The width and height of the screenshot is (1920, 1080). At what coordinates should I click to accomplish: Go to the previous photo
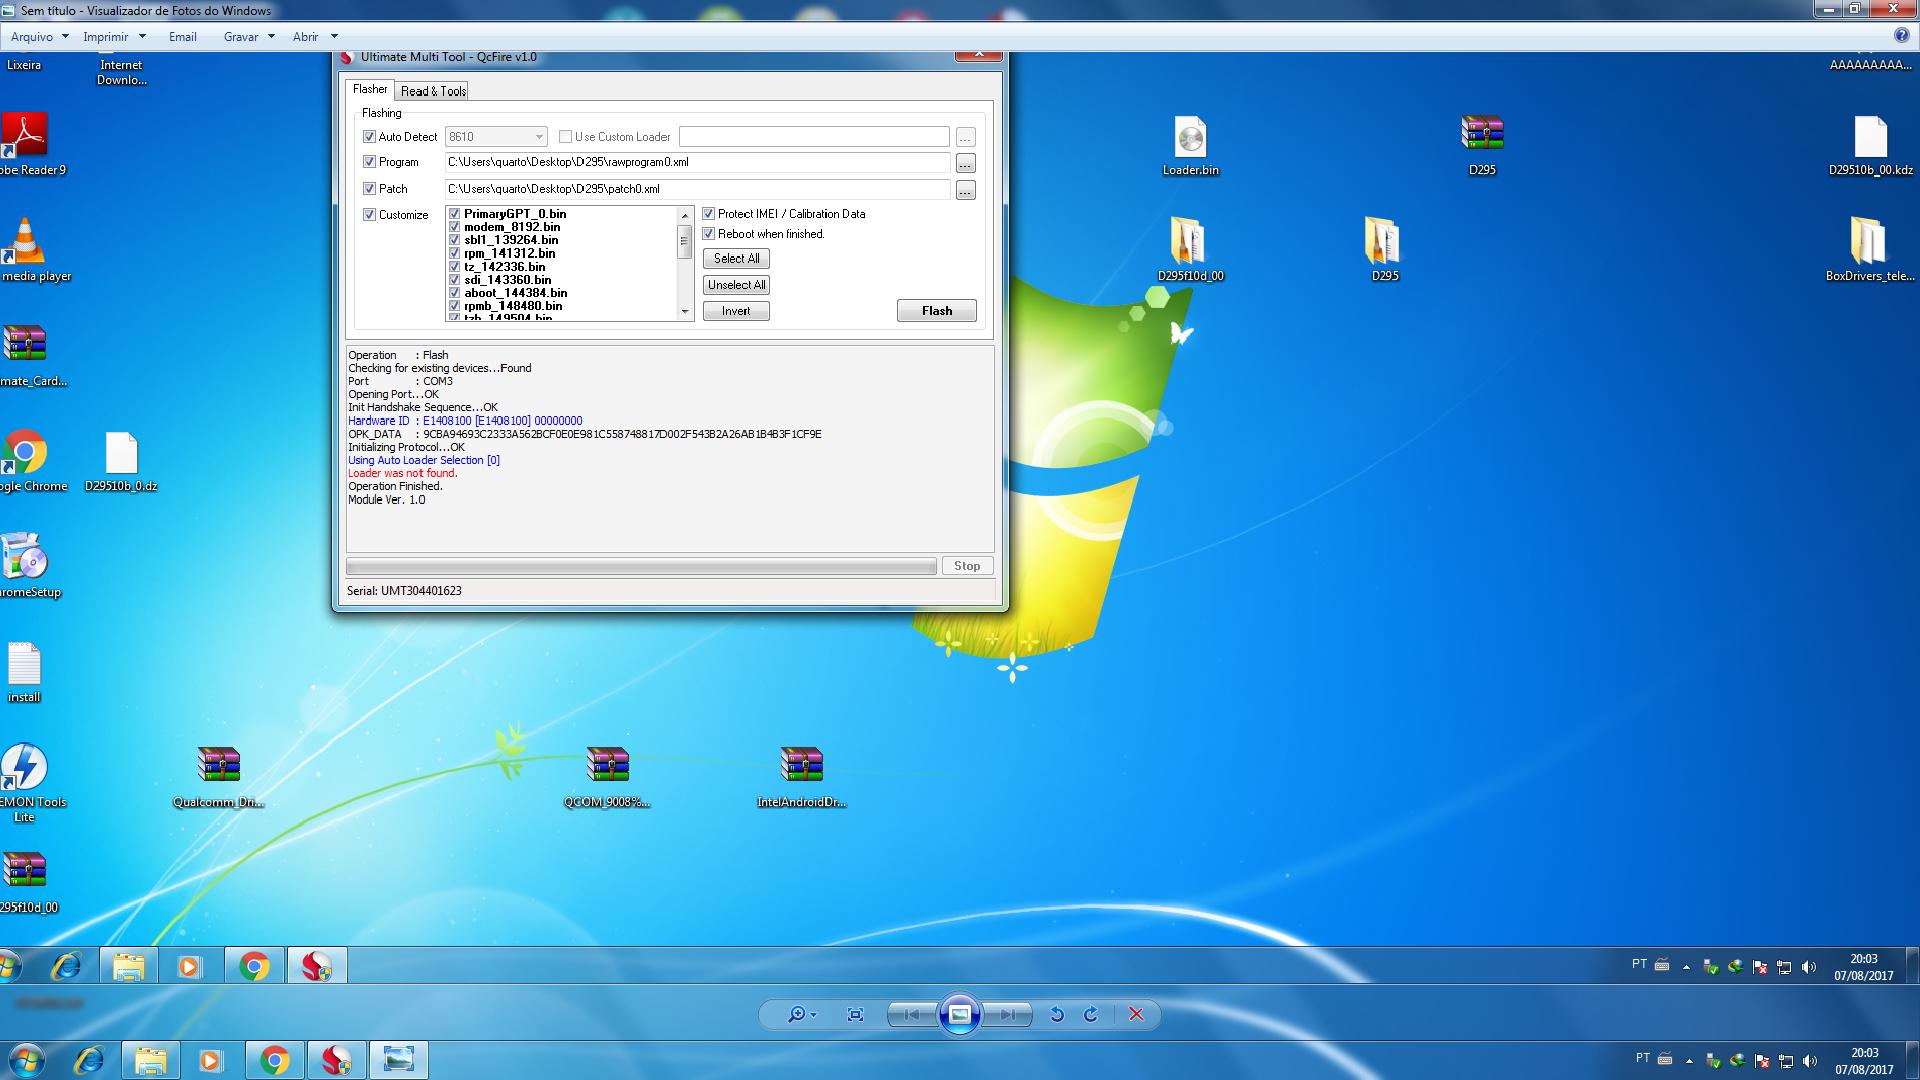911,1014
